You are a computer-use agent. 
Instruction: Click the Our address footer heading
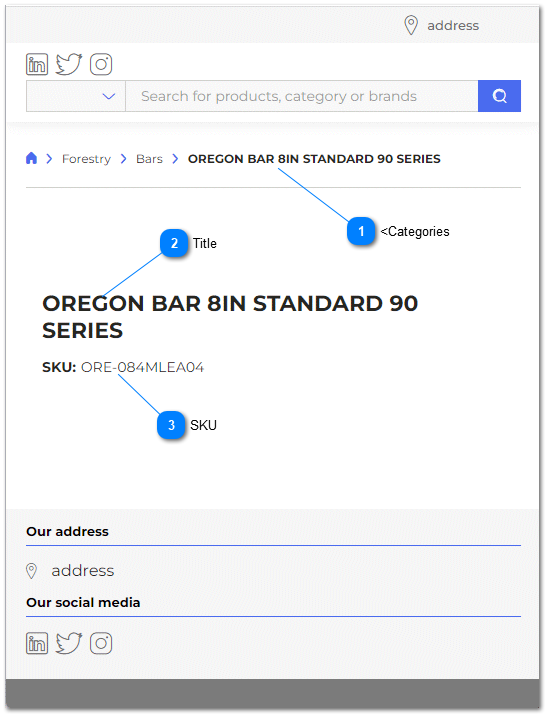(68, 531)
